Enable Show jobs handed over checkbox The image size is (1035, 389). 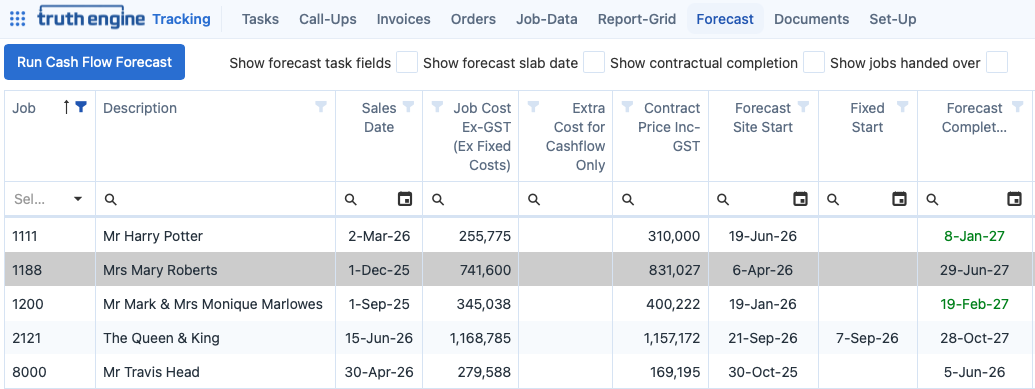(997, 63)
